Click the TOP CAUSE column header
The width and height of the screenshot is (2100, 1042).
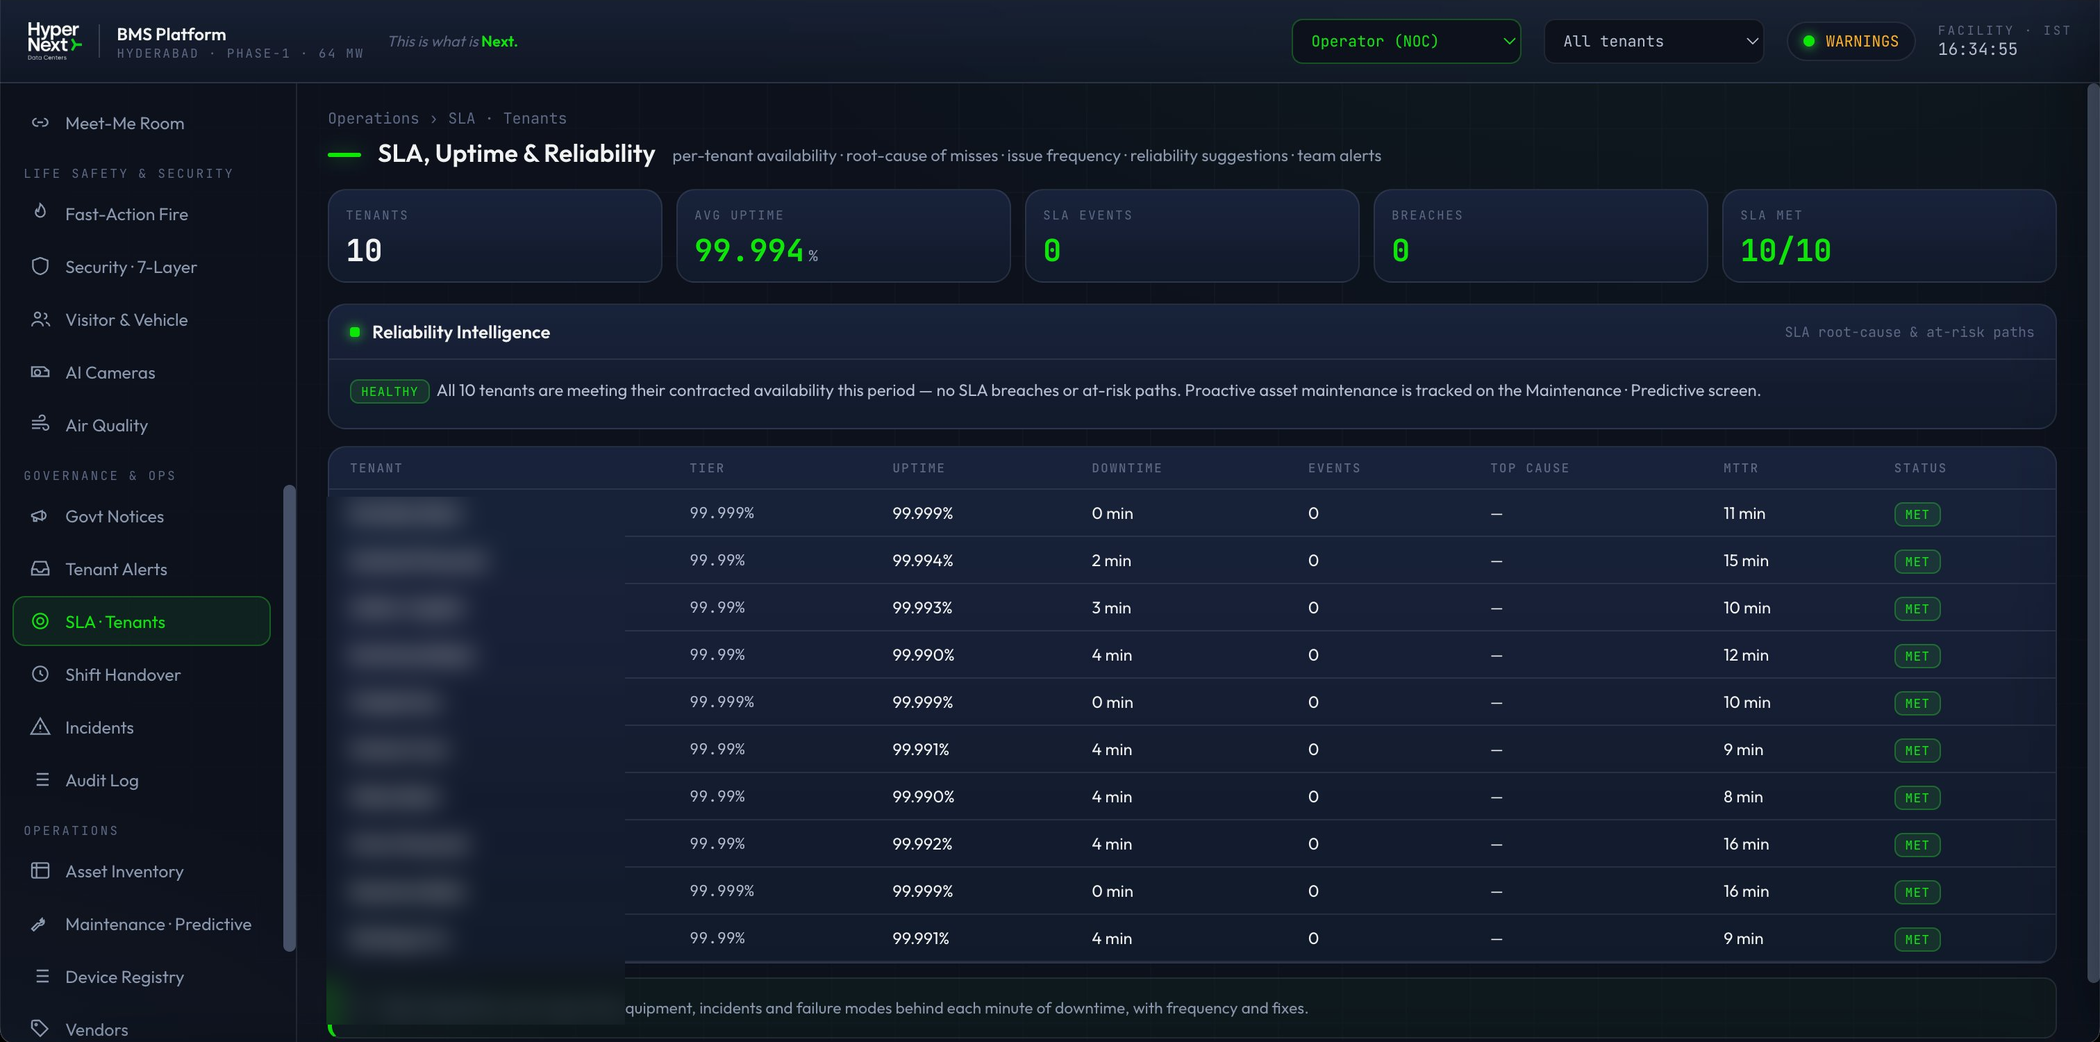[1529, 468]
